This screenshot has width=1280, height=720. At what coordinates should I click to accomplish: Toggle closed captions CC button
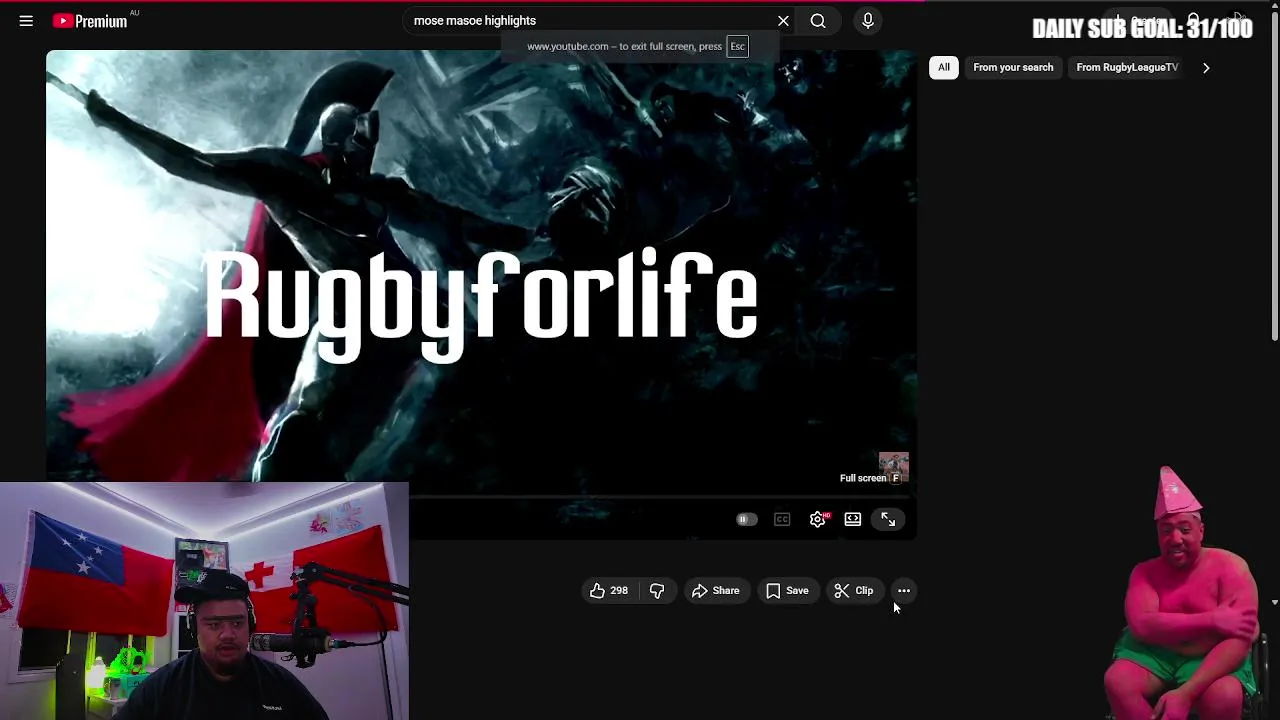[x=782, y=519]
